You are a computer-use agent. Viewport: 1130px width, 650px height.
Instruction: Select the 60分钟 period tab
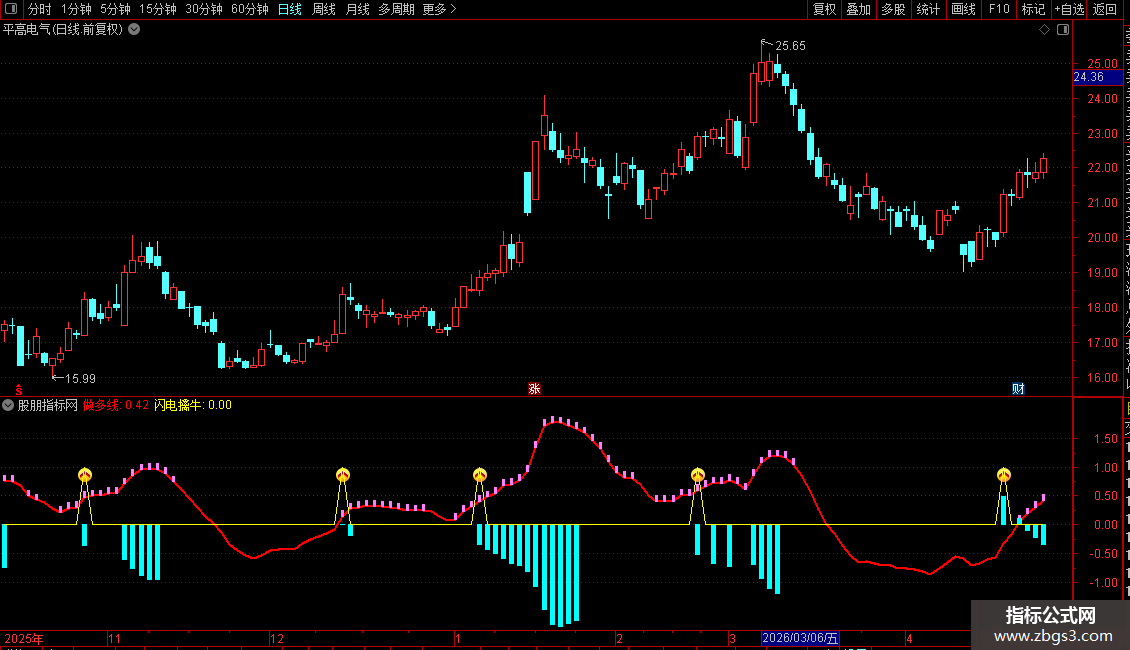pyautogui.click(x=250, y=9)
